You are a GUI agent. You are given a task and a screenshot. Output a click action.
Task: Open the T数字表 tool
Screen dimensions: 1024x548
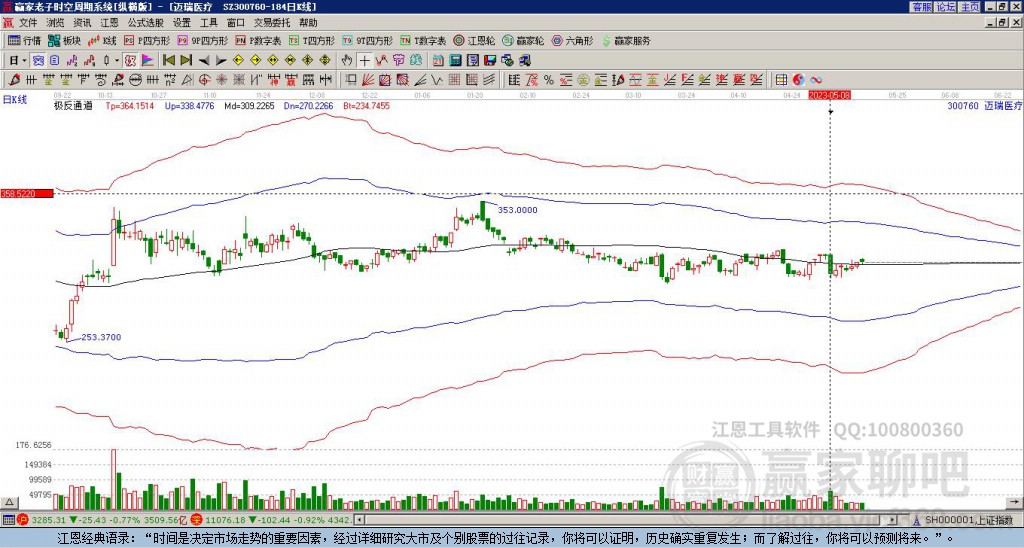click(423, 40)
